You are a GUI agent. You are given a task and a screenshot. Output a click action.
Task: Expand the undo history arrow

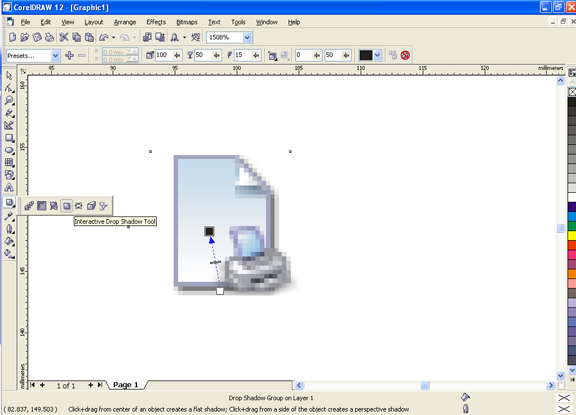click(114, 37)
